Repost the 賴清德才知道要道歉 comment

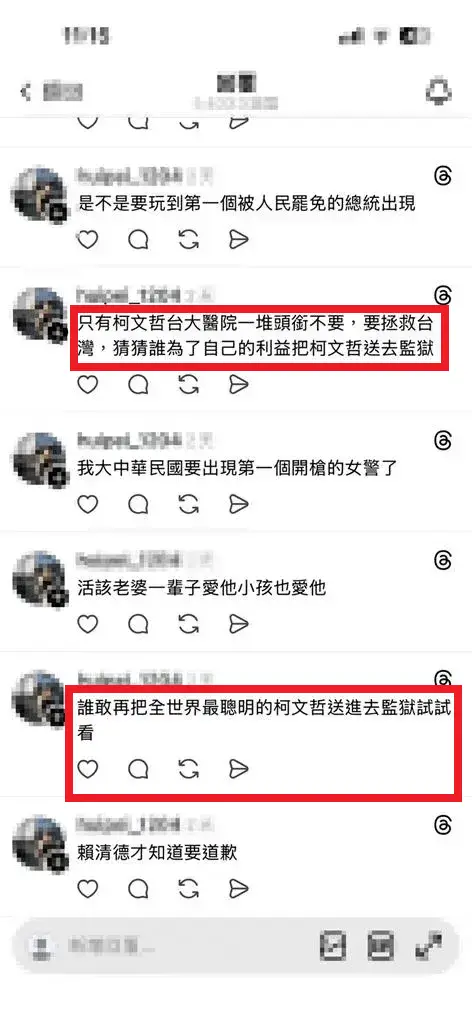pyautogui.click(x=189, y=888)
